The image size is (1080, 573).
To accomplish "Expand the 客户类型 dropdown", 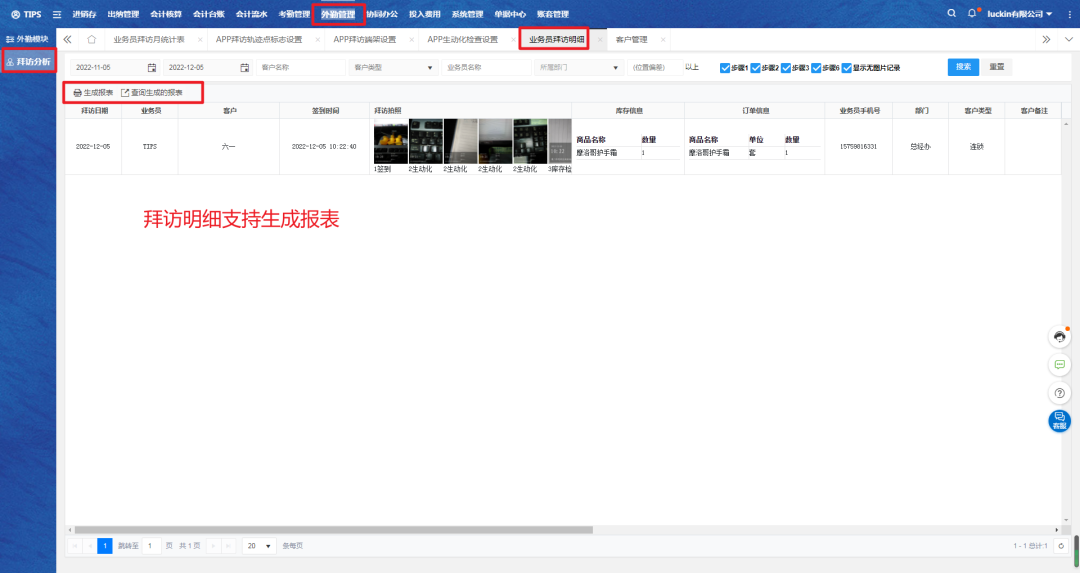I will coord(393,68).
